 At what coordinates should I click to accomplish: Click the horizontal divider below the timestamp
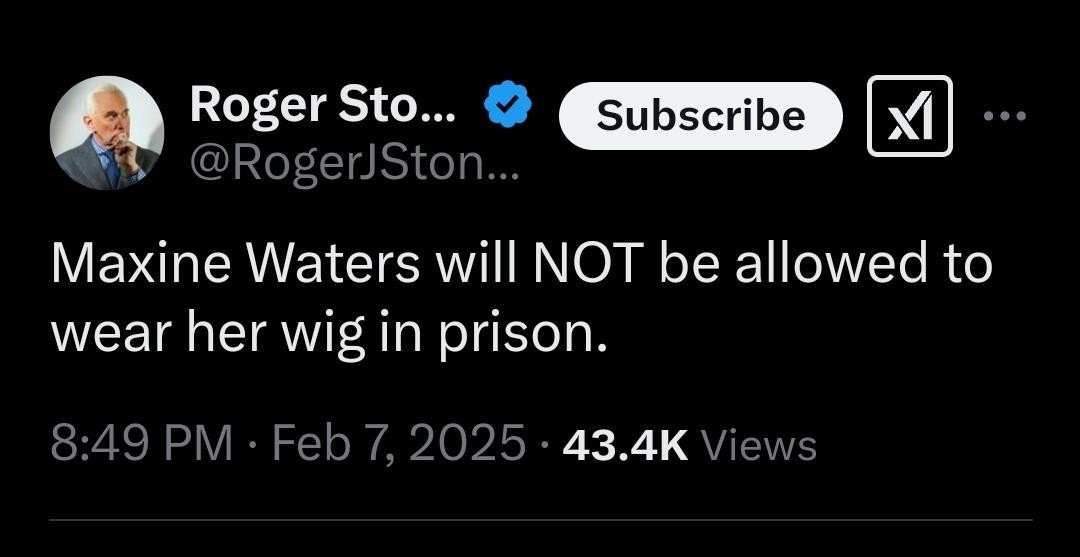click(541, 519)
